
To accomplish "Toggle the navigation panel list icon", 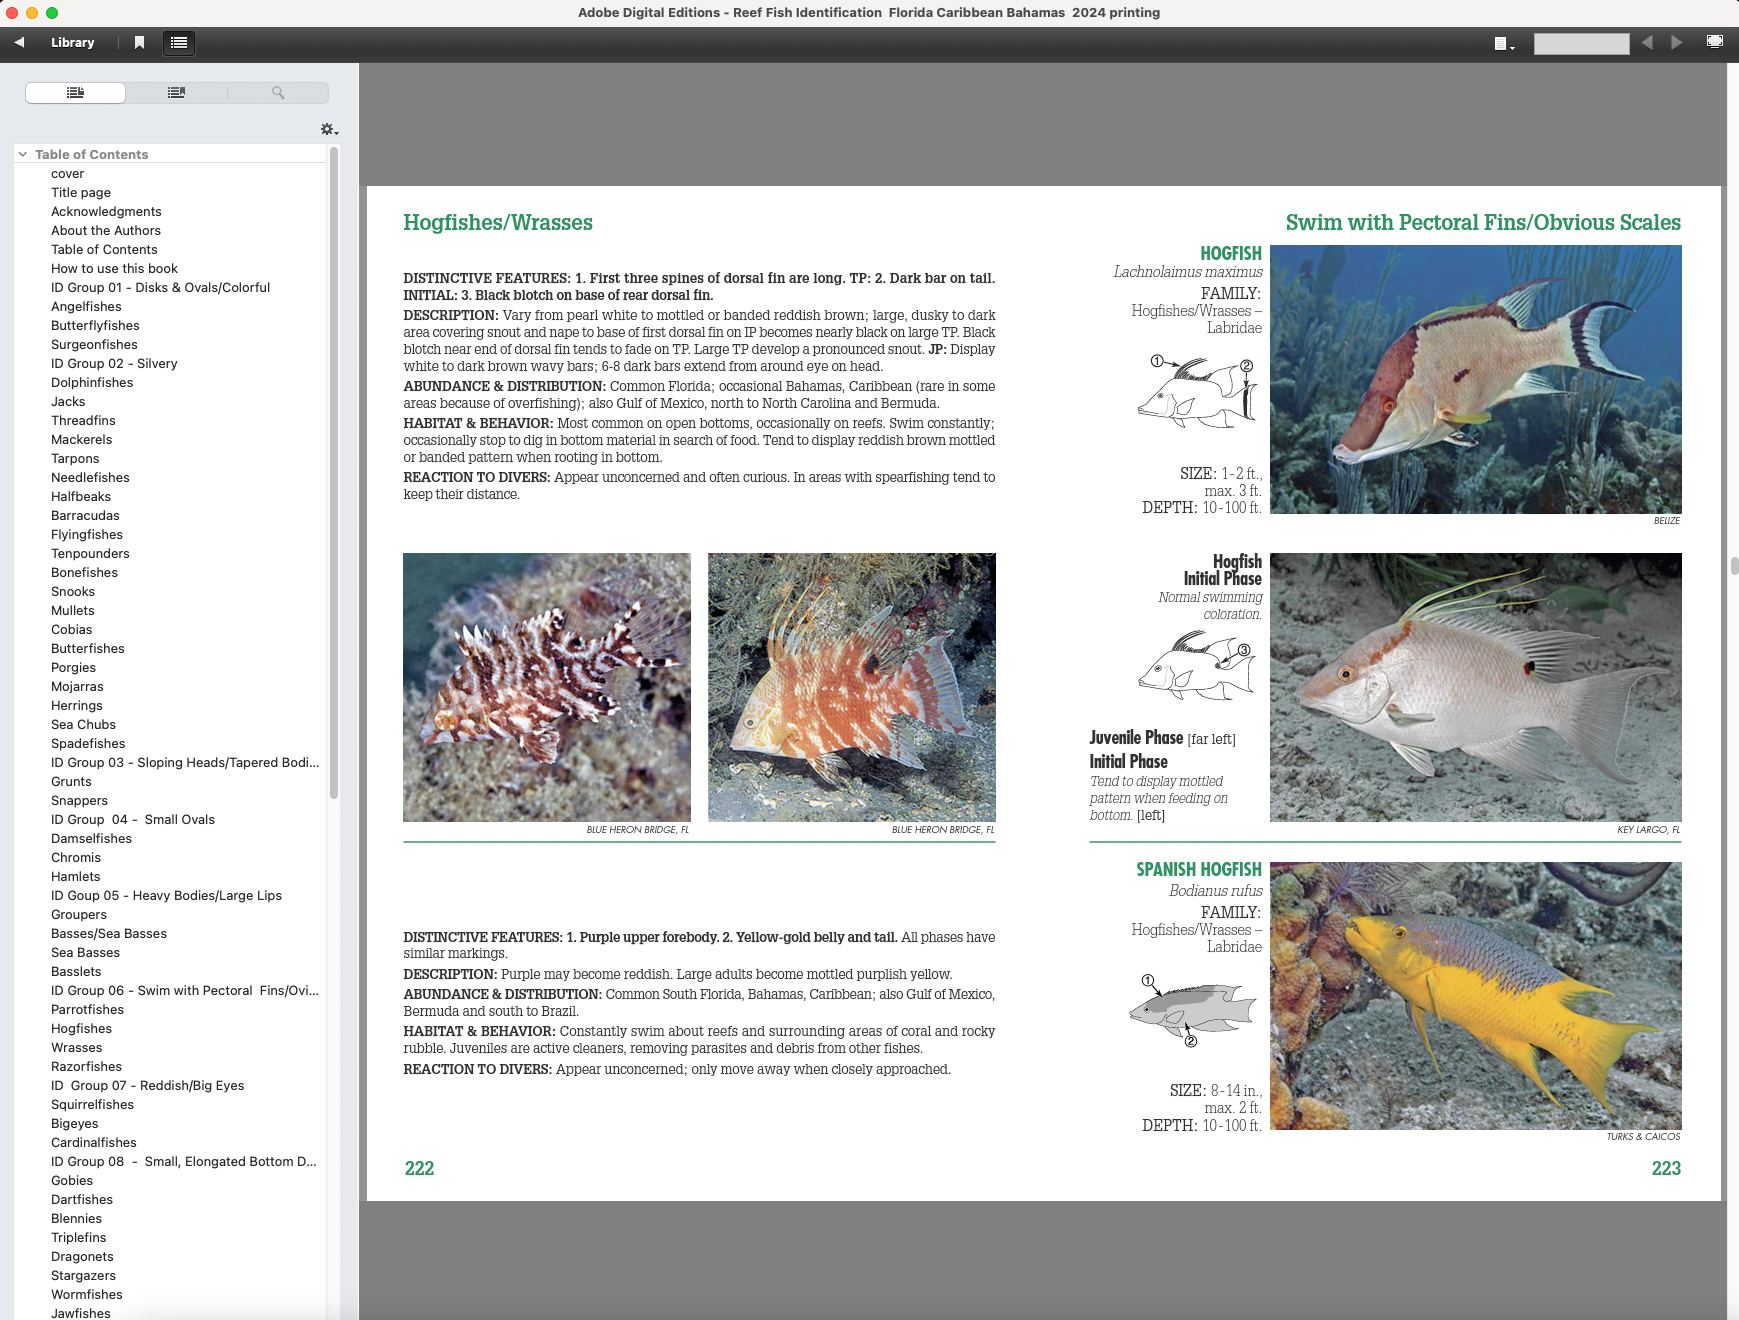I will (179, 42).
